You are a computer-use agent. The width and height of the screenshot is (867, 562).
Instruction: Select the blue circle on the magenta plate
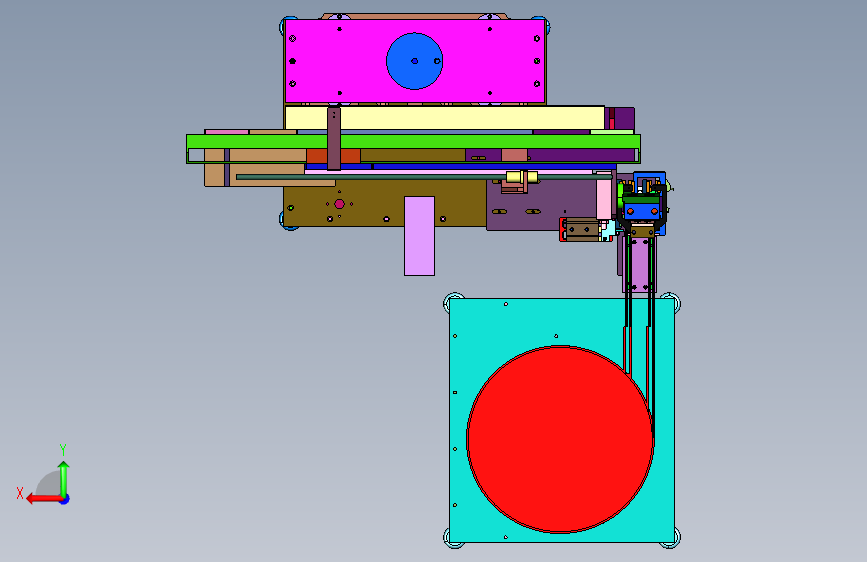pos(415,61)
